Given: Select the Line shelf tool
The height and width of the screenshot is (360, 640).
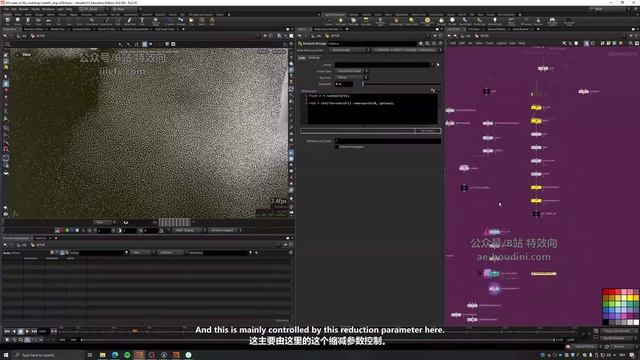Looking at the screenshot, I should tap(69, 21).
